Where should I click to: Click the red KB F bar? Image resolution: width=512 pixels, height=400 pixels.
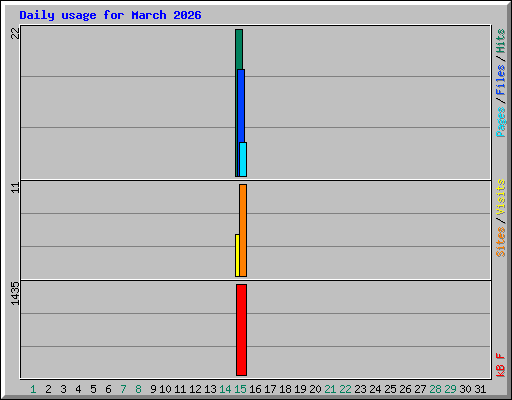(x=241, y=330)
